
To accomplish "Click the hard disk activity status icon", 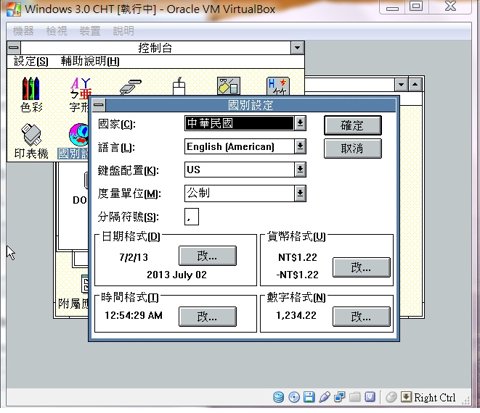I will point(278,397).
